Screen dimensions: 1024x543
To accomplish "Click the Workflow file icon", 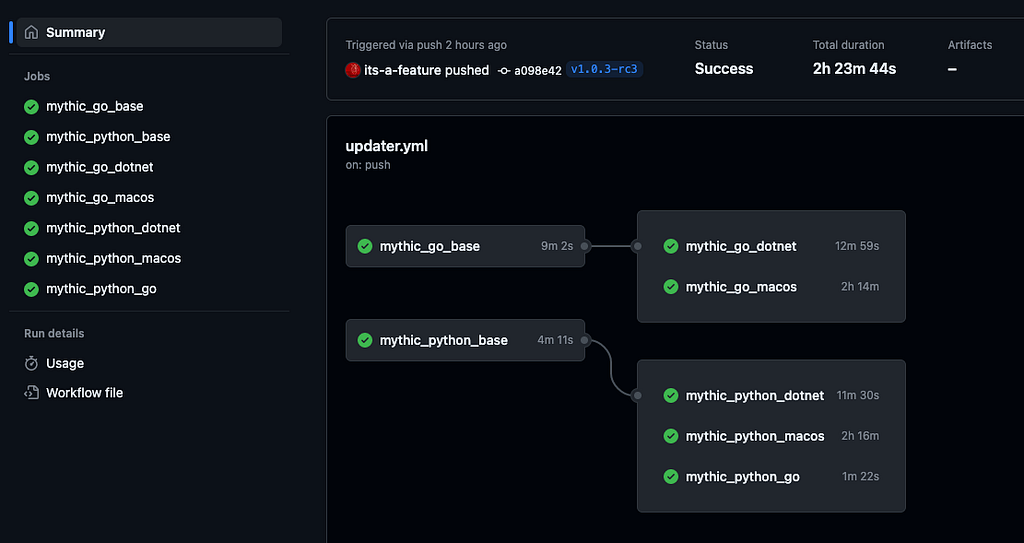I will click(x=31, y=393).
